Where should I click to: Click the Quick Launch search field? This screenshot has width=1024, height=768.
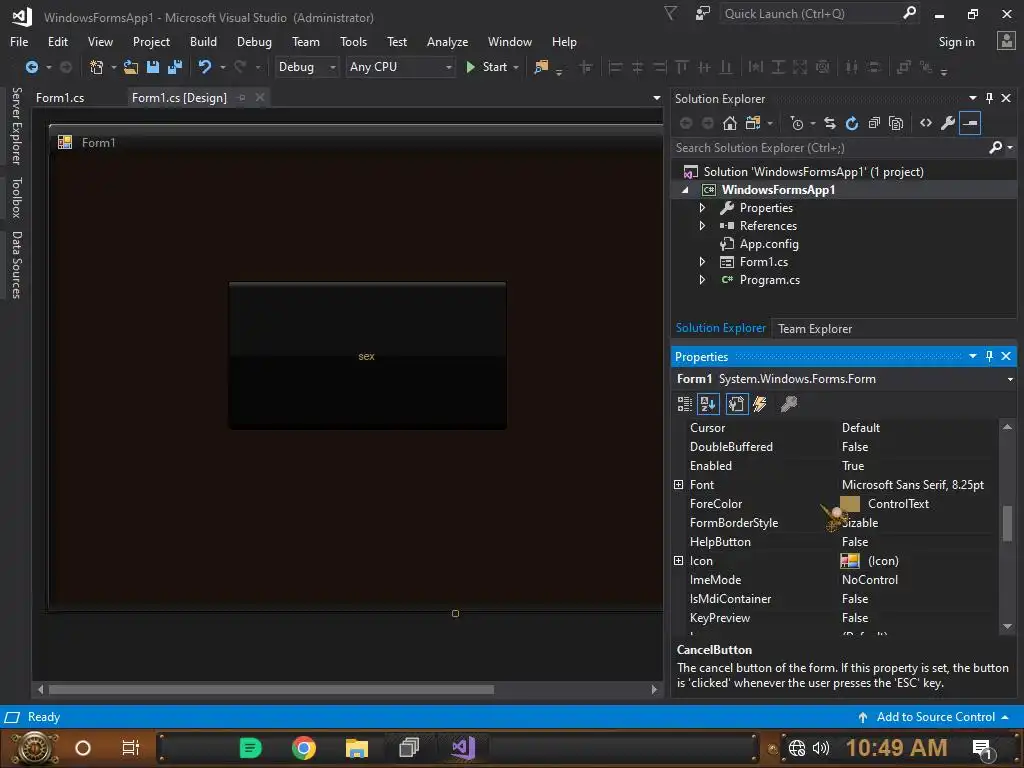point(811,14)
